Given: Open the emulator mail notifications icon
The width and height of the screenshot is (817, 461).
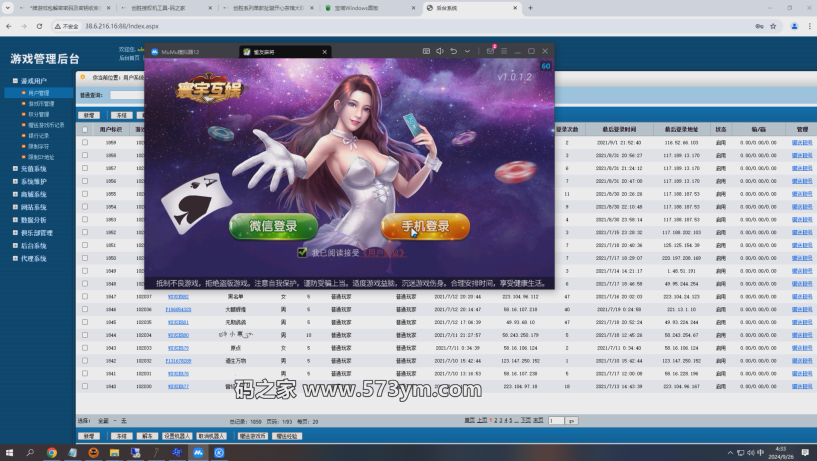Looking at the screenshot, I should point(490,51).
